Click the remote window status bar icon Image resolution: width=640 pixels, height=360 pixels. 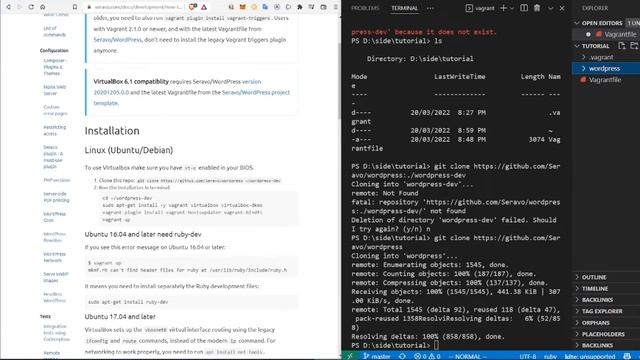(349, 356)
